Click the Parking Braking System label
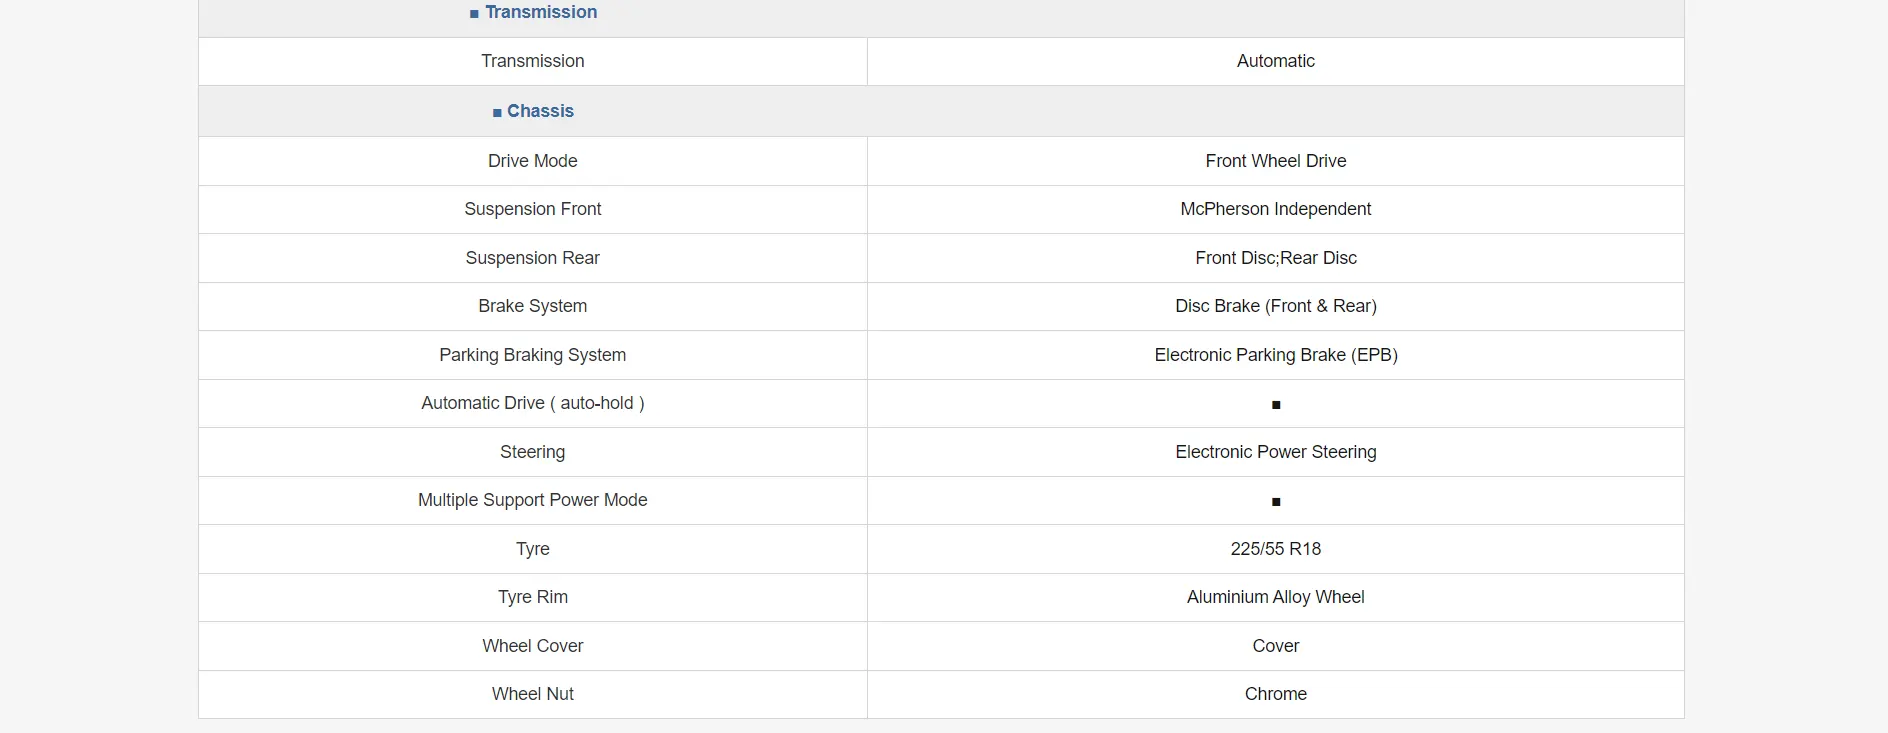The image size is (1888, 733). point(532,355)
